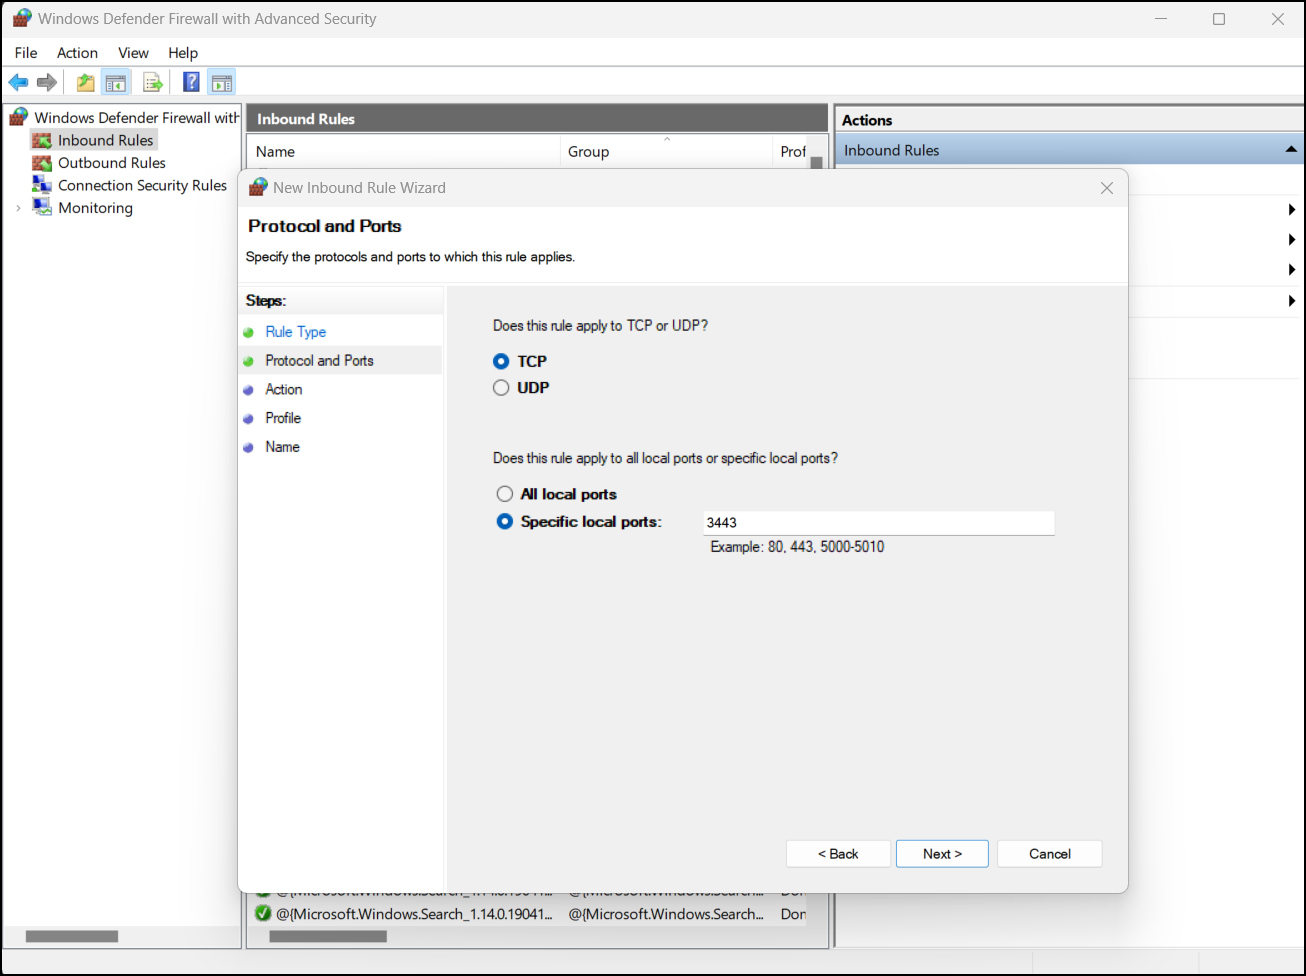Select the UDP radio button
Screen dimensions: 1306x976
click(501, 388)
